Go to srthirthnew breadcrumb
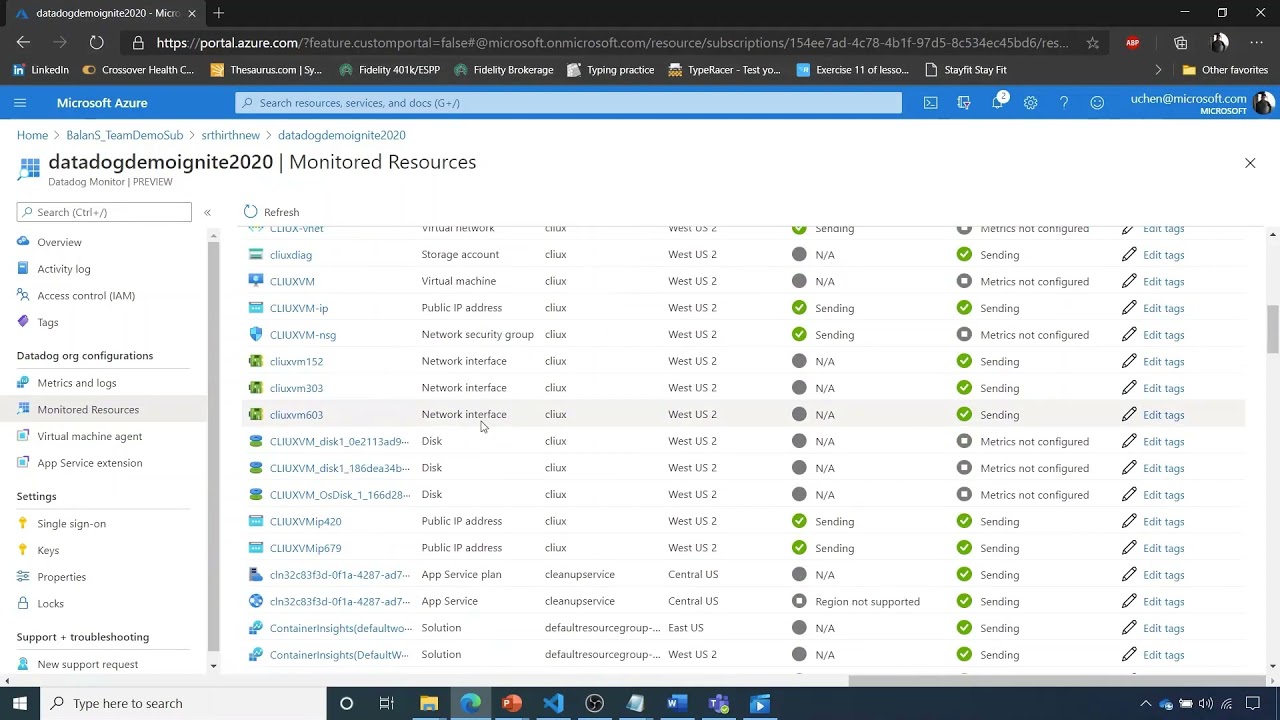 230,135
